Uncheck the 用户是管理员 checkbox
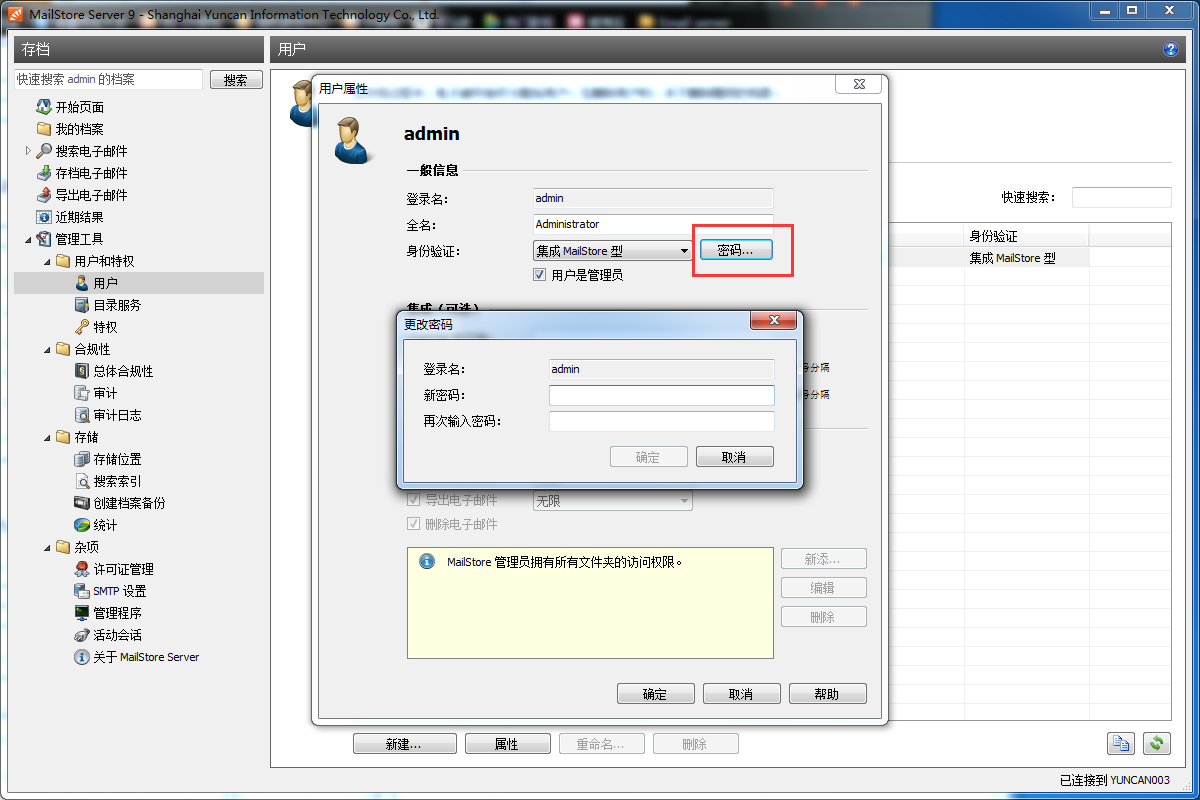 [539, 274]
